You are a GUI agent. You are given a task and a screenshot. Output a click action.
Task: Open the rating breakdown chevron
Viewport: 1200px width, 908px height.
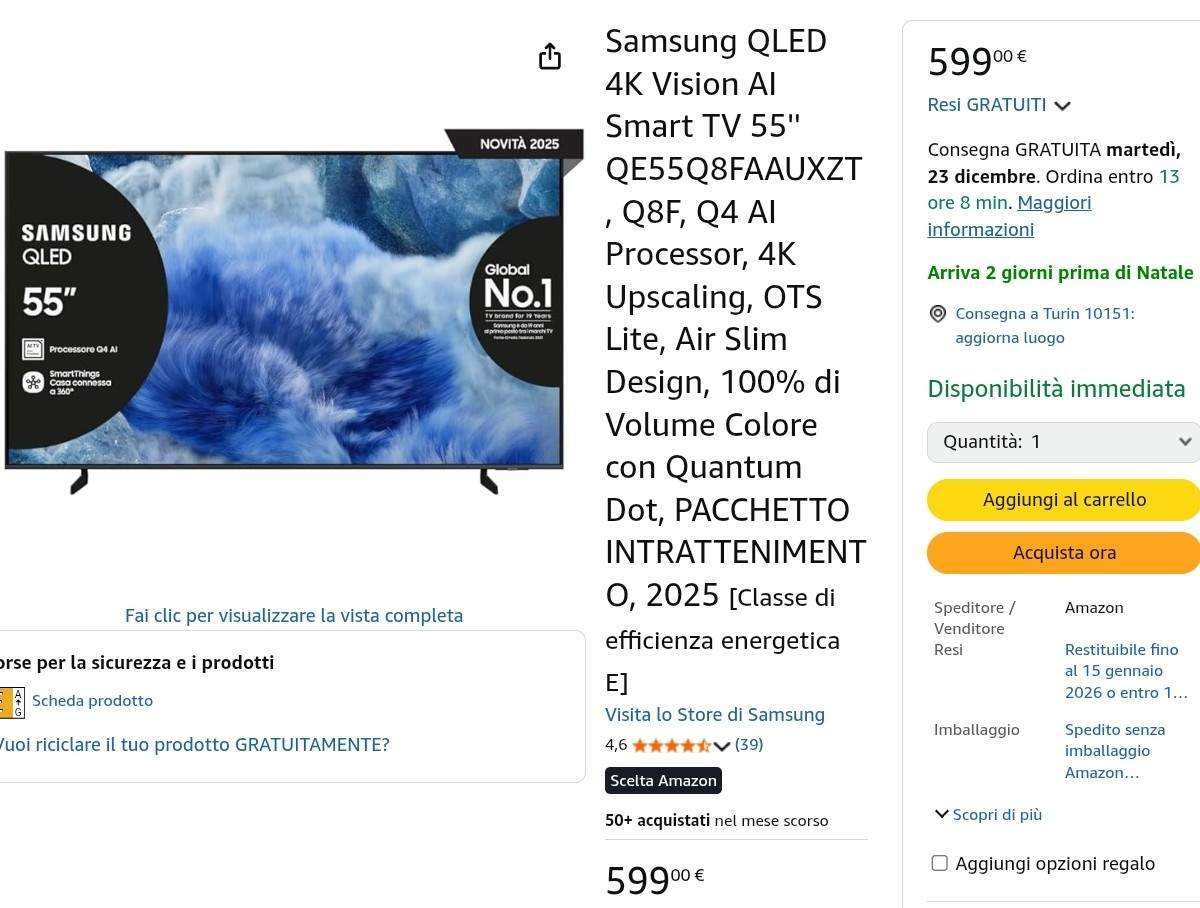coord(722,746)
